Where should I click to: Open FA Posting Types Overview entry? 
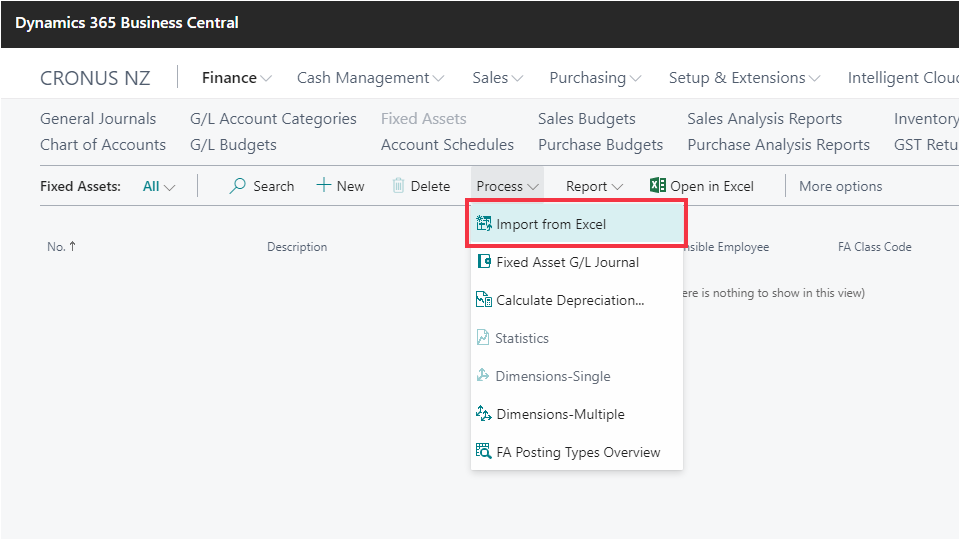577,452
